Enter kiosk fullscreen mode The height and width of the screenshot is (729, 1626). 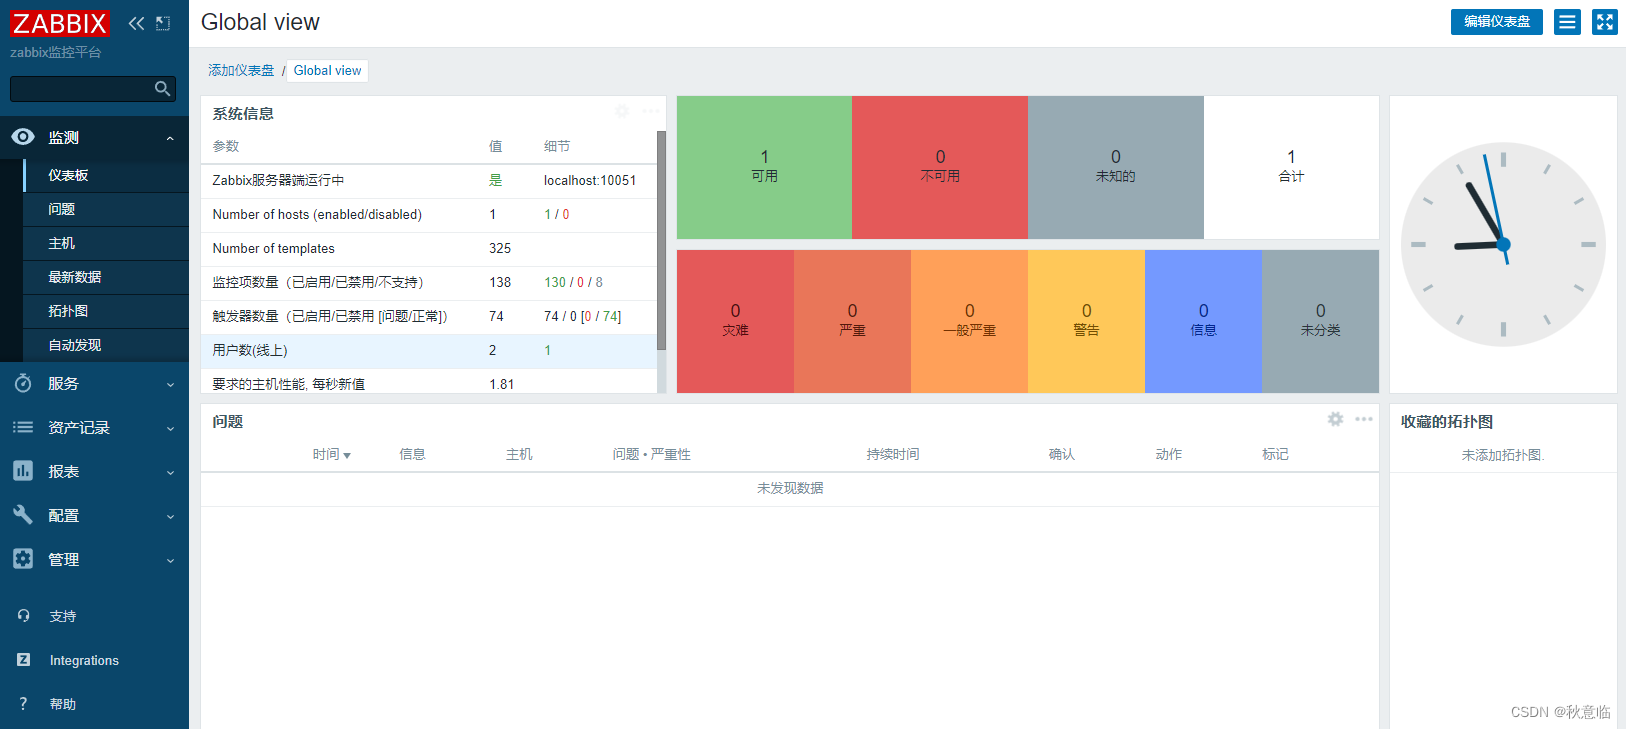click(1604, 22)
